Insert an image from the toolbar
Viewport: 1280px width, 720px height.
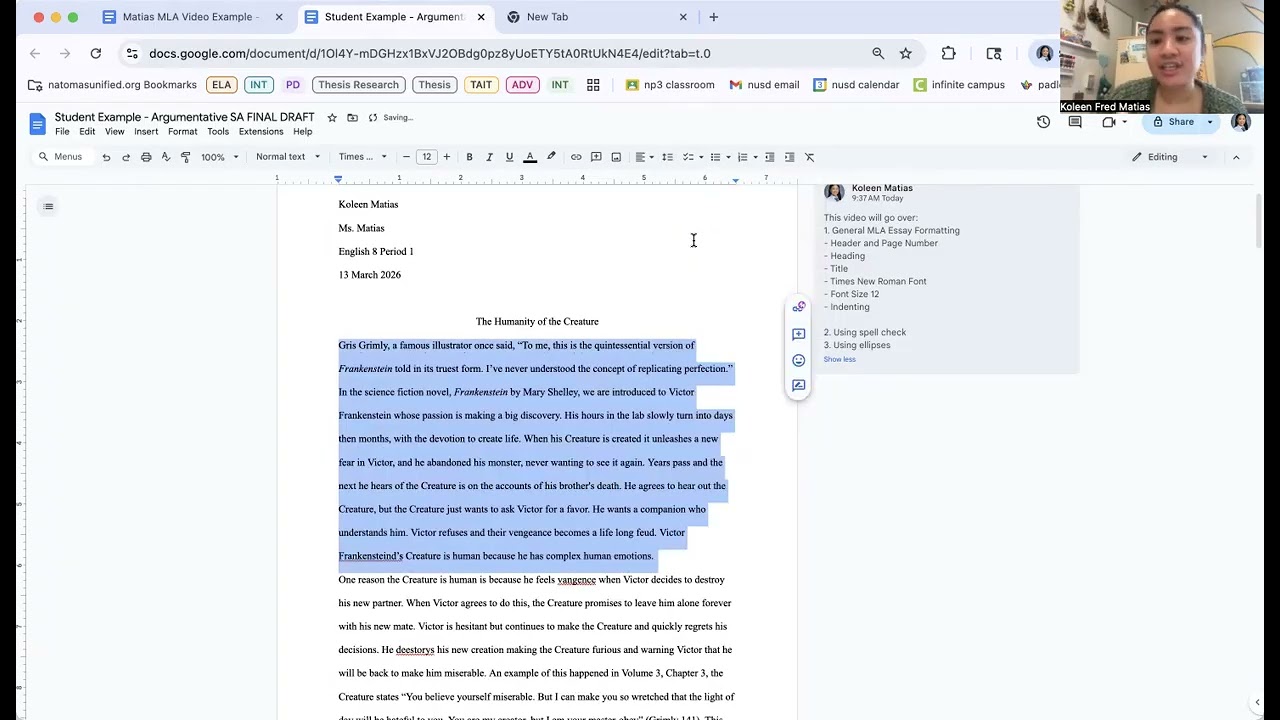(616, 157)
